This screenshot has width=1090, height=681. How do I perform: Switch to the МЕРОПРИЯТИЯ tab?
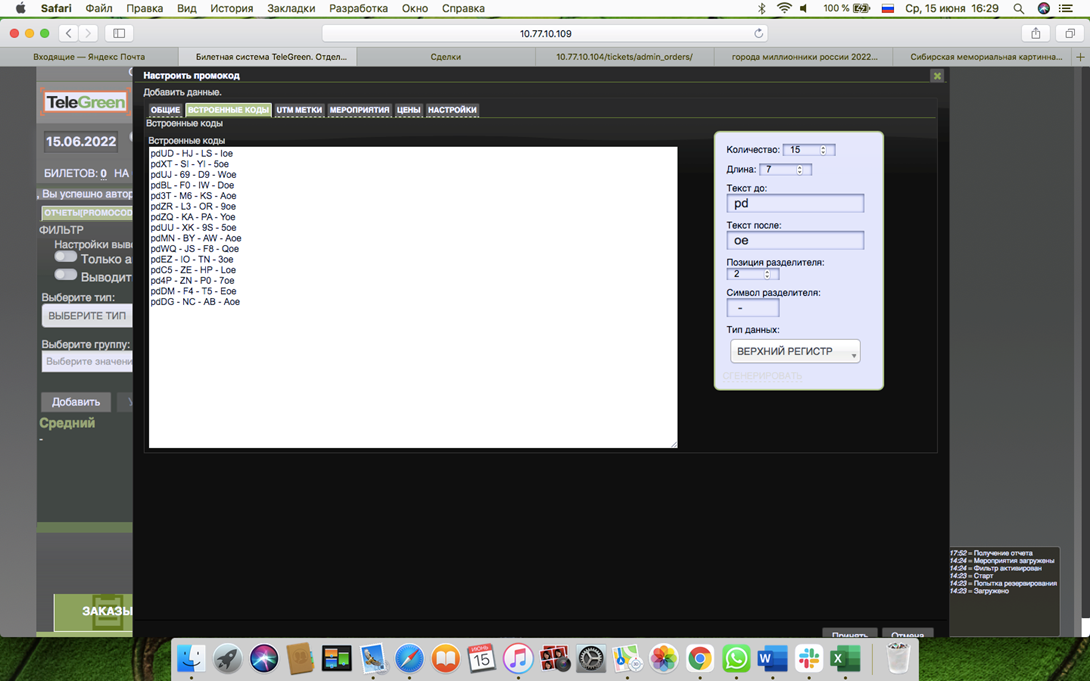coord(359,110)
